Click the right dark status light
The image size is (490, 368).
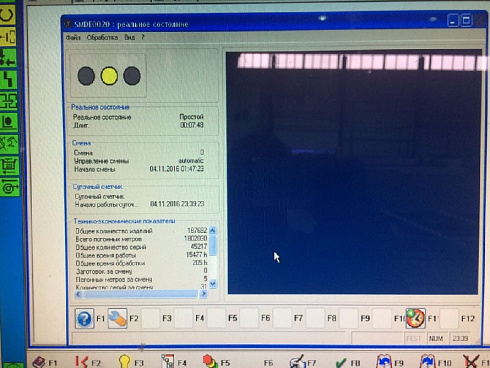pos(132,76)
